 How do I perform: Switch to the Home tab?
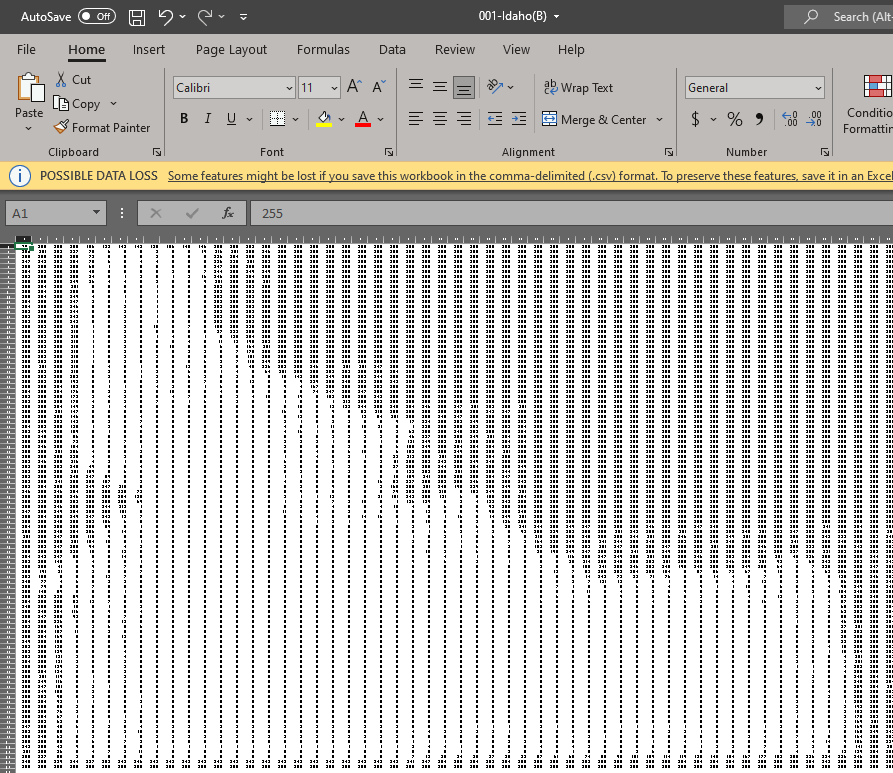(x=87, y=50)
